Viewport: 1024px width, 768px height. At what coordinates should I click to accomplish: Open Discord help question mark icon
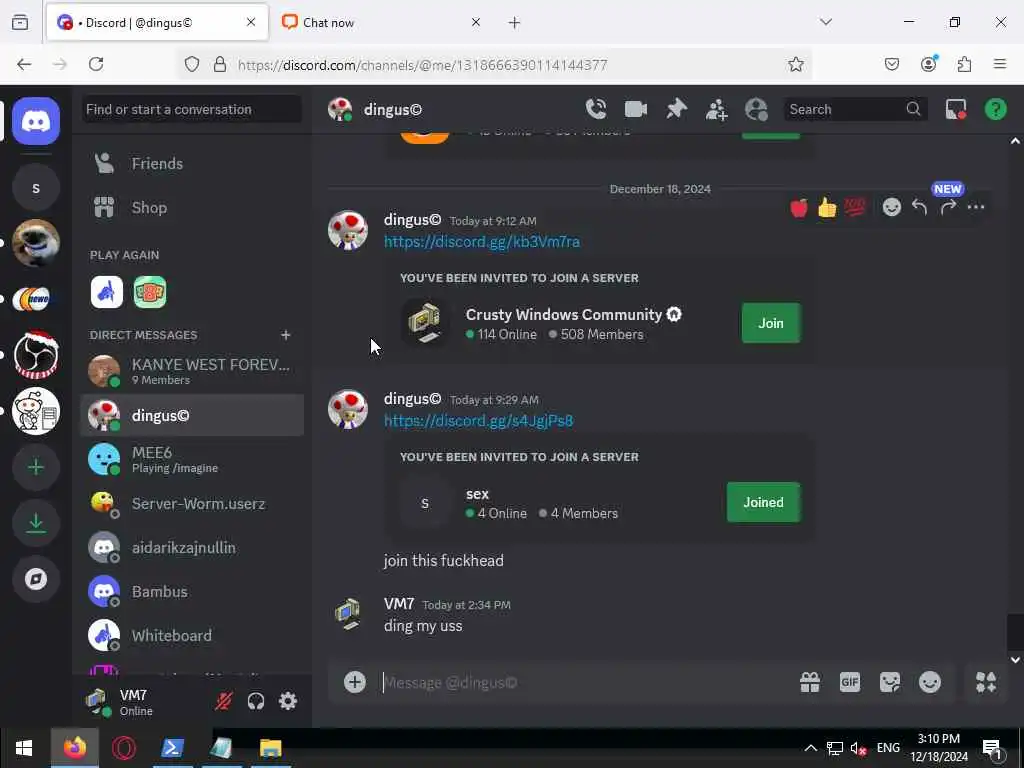(995, 109)
